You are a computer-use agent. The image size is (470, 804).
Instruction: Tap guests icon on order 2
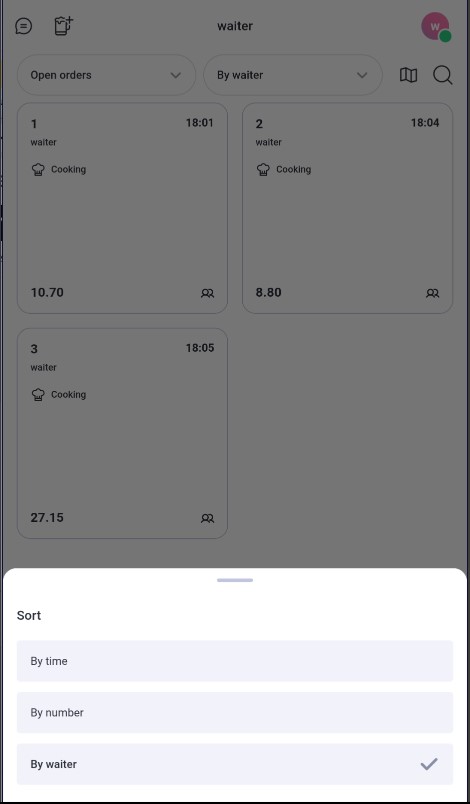click(x=432, y=293)
